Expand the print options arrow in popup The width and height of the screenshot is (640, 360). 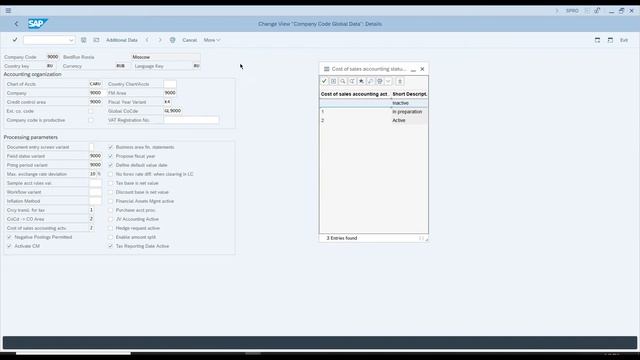click(x=388, y=81)
